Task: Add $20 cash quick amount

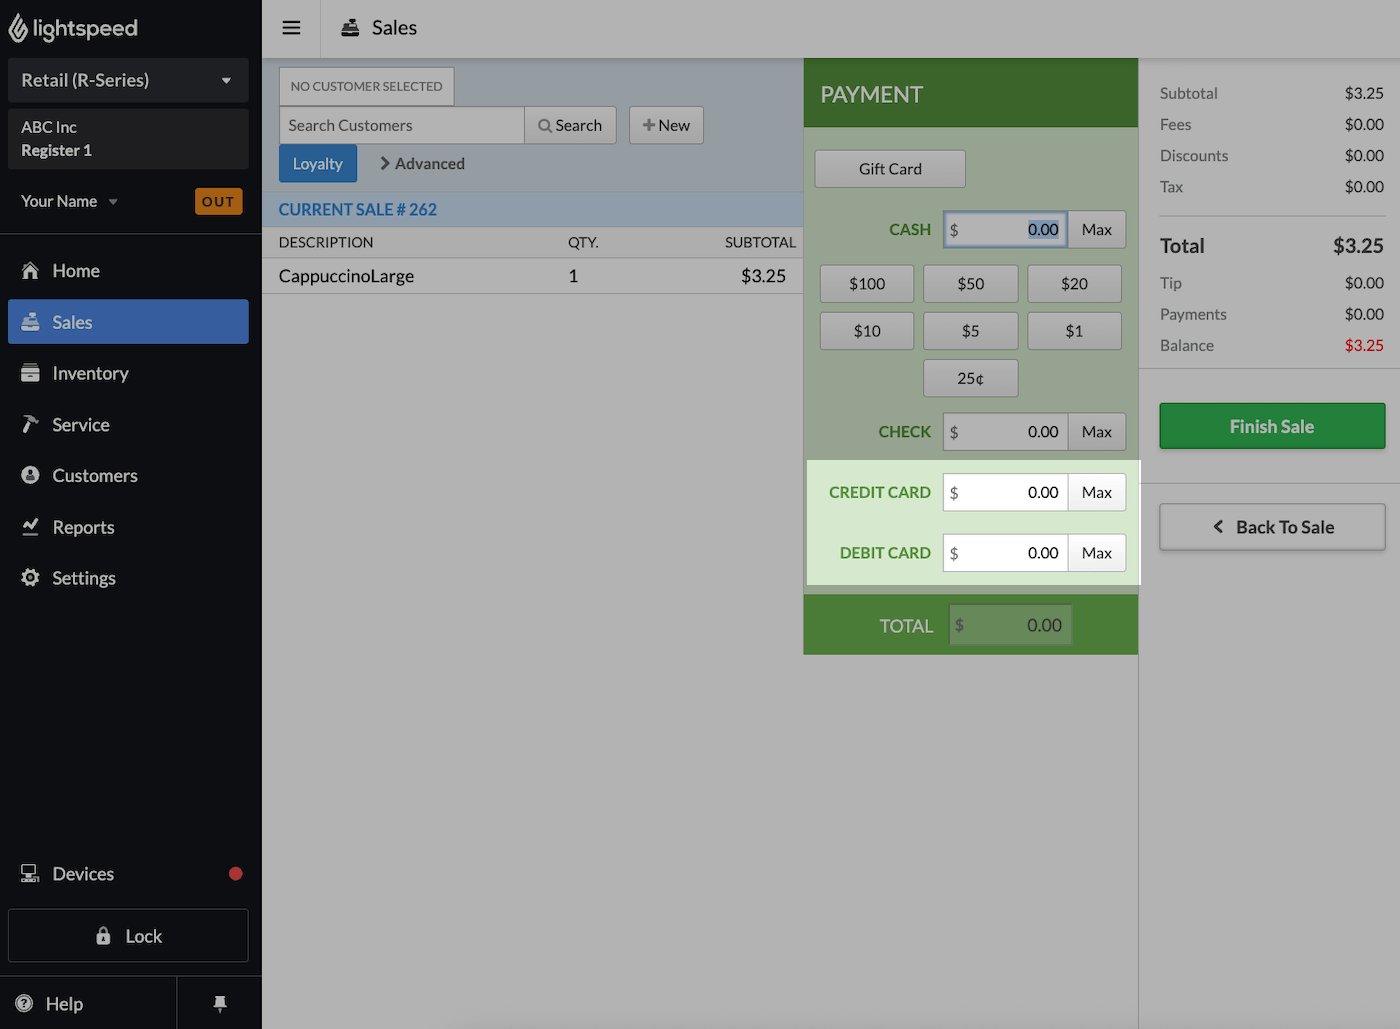Action: [1074, 284]
